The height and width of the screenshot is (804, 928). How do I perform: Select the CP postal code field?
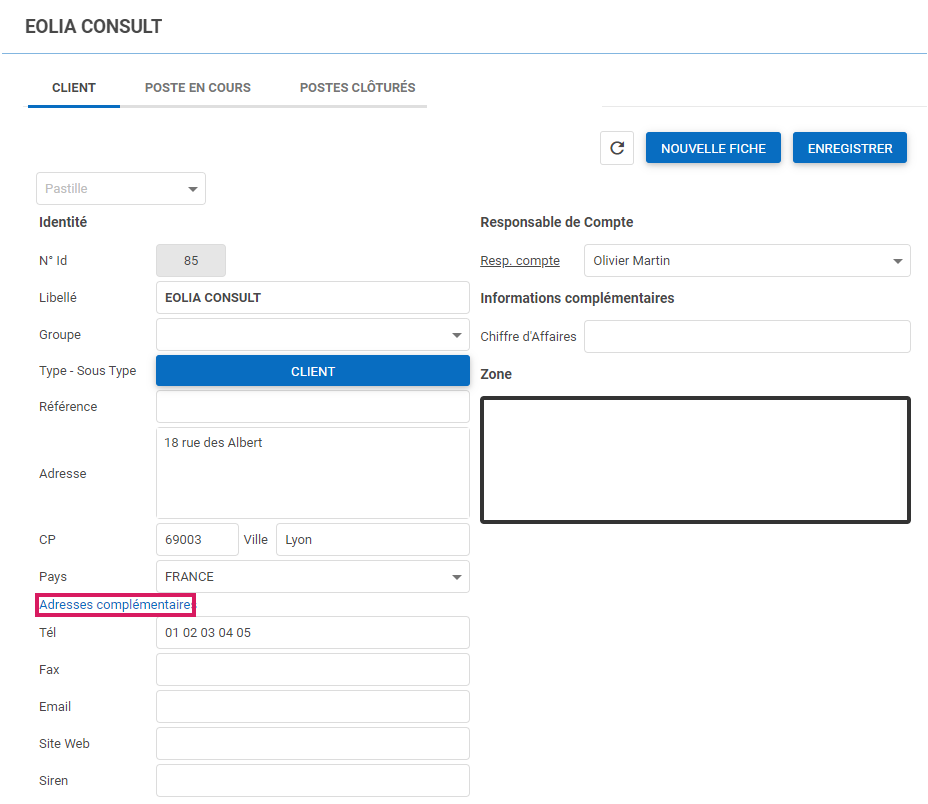point(197,540)
